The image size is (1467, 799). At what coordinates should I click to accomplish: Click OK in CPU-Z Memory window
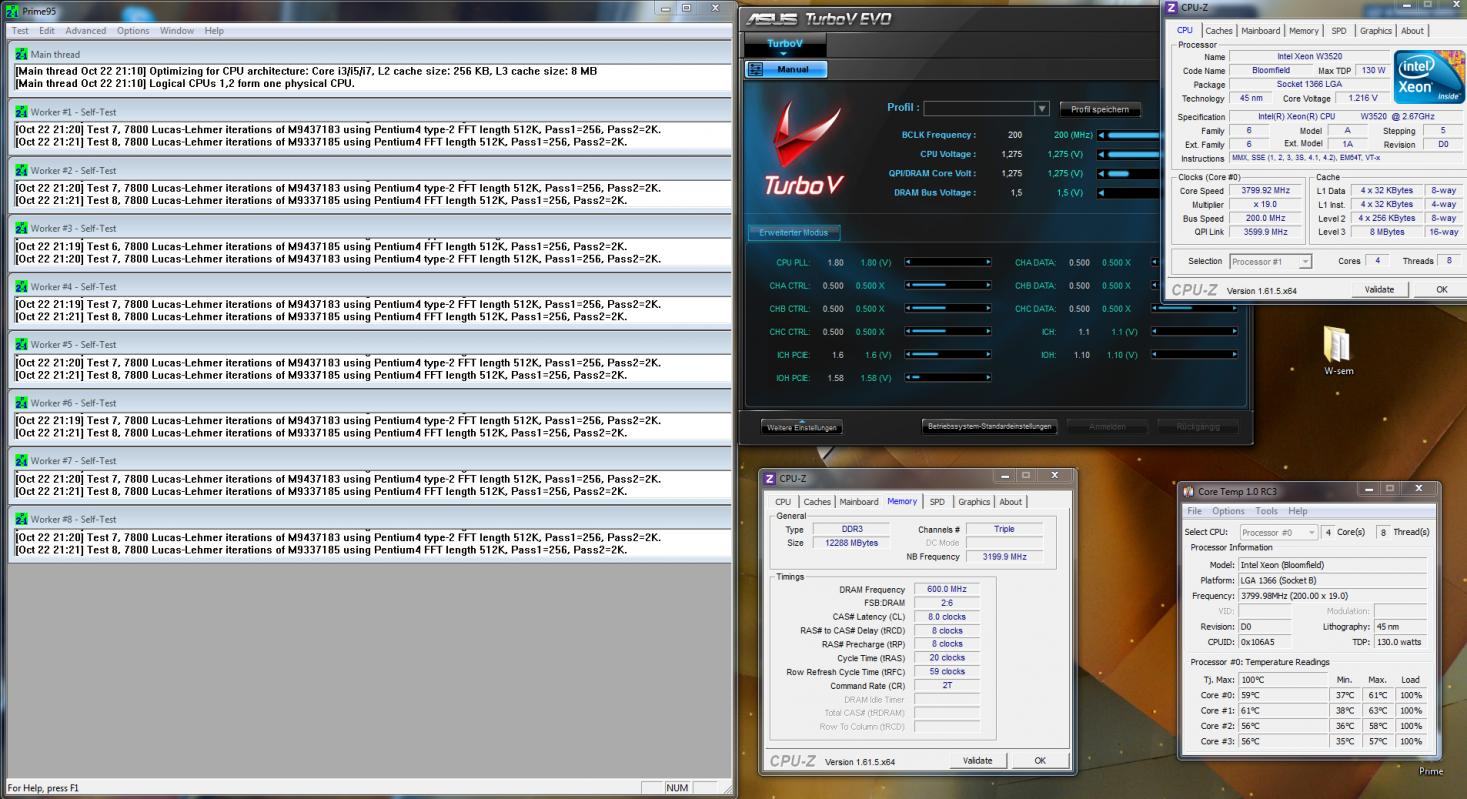click(1040, 761)
